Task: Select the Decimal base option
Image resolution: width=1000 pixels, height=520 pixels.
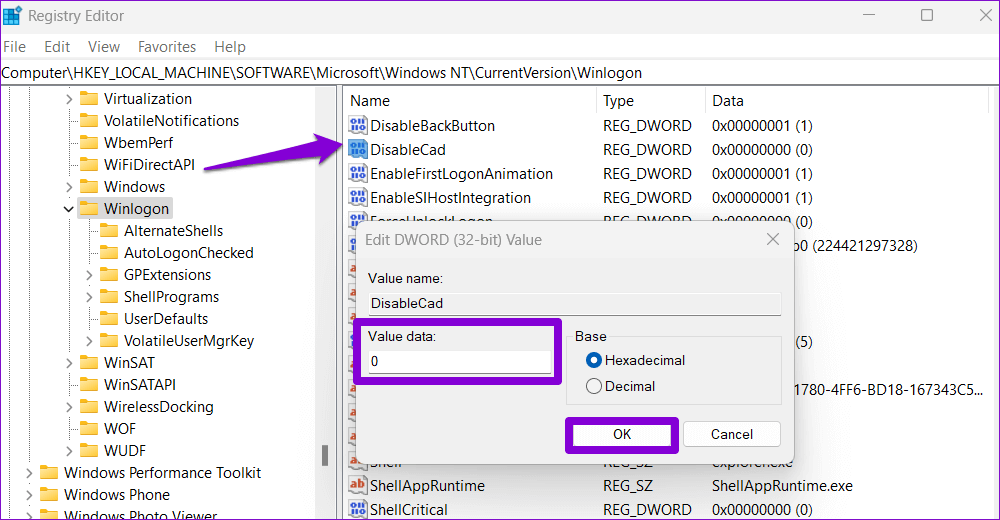Action: pos(594,386)
